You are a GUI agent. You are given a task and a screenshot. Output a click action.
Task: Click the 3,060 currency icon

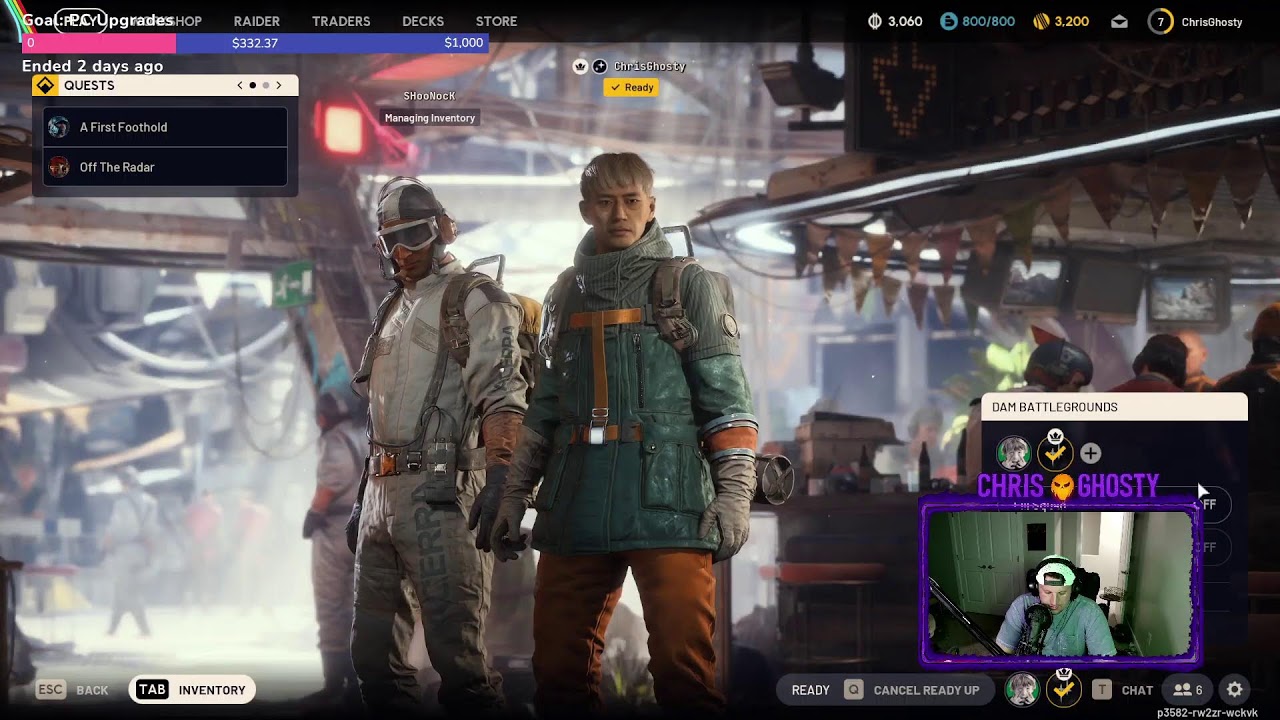(x=875, y=21)
